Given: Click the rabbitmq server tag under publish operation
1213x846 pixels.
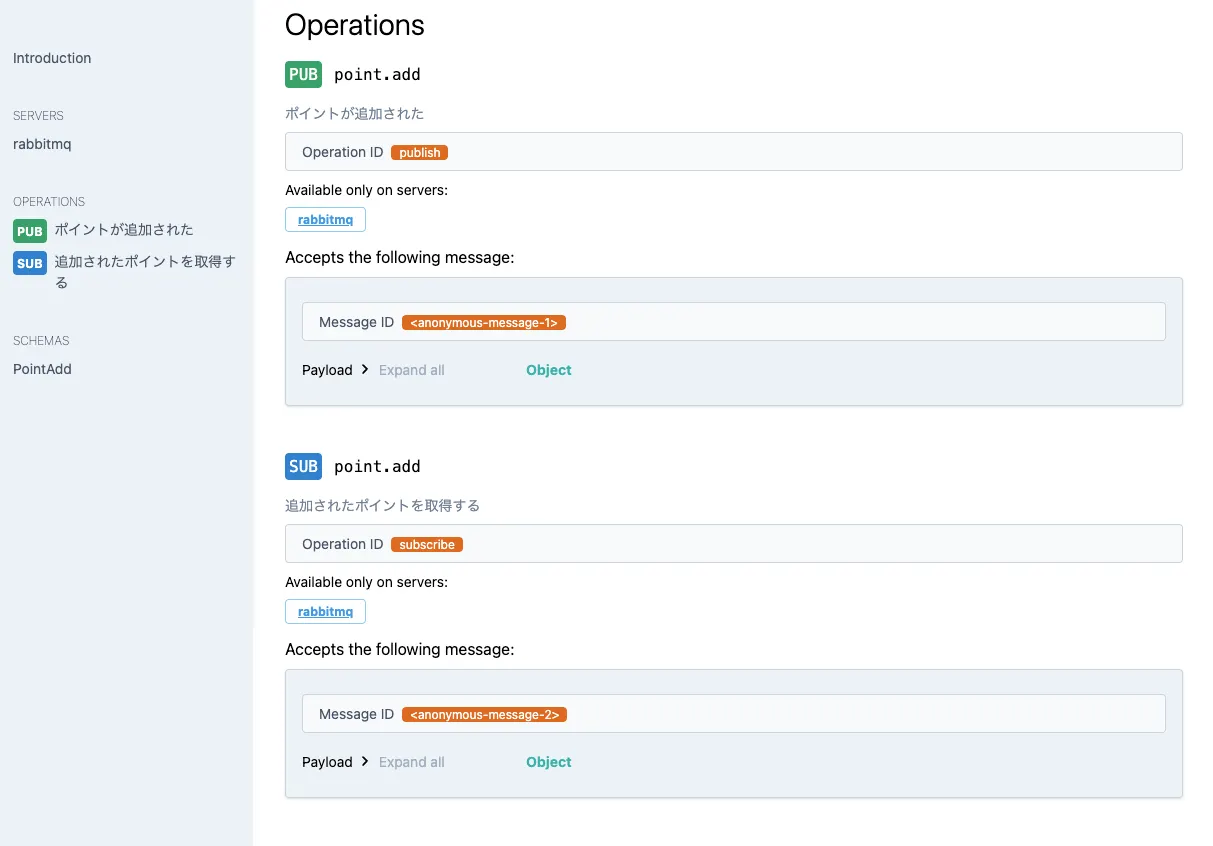Looking at the screenshot, I should click(325, 219).
